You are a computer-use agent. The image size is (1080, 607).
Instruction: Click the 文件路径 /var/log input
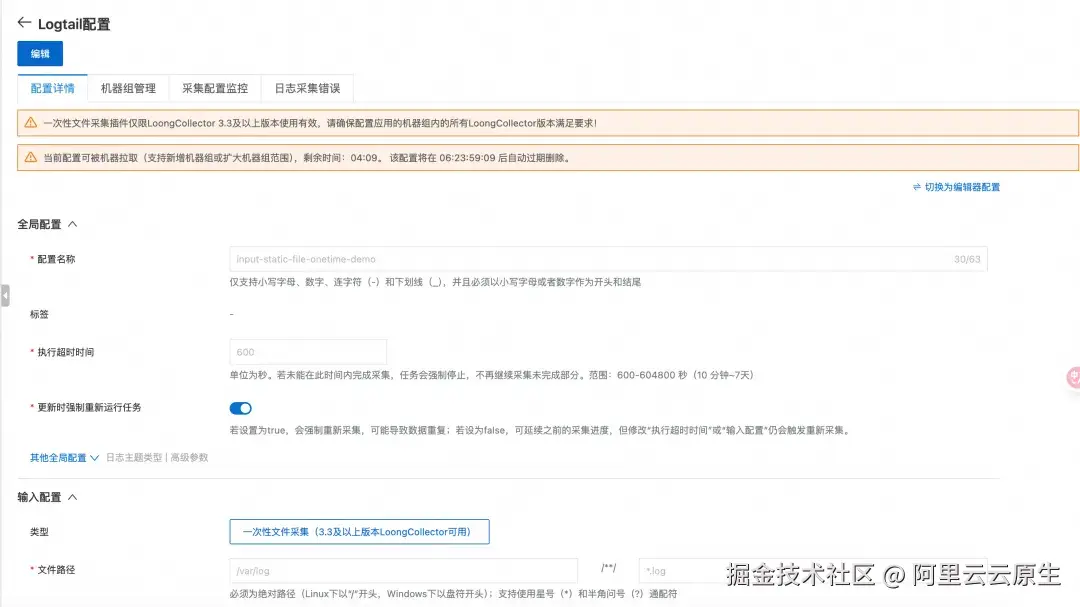click(404, 570)
